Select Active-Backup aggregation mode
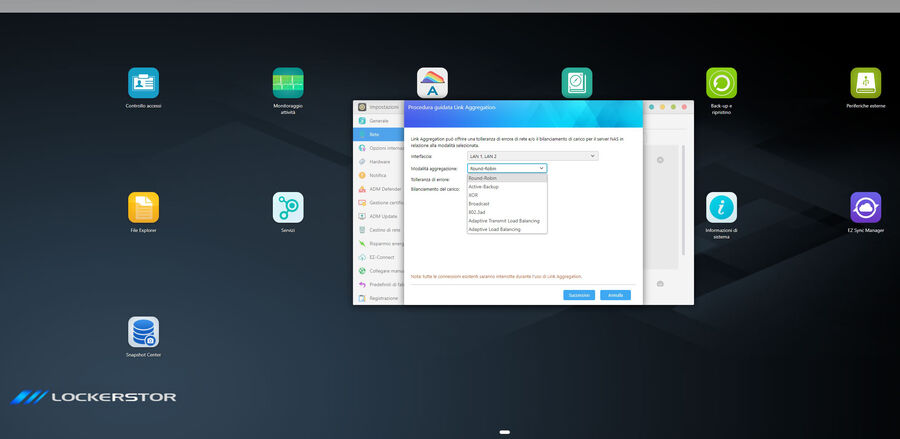Image resolution: width=900 pixels, height=439 pixels. (484, 186)
